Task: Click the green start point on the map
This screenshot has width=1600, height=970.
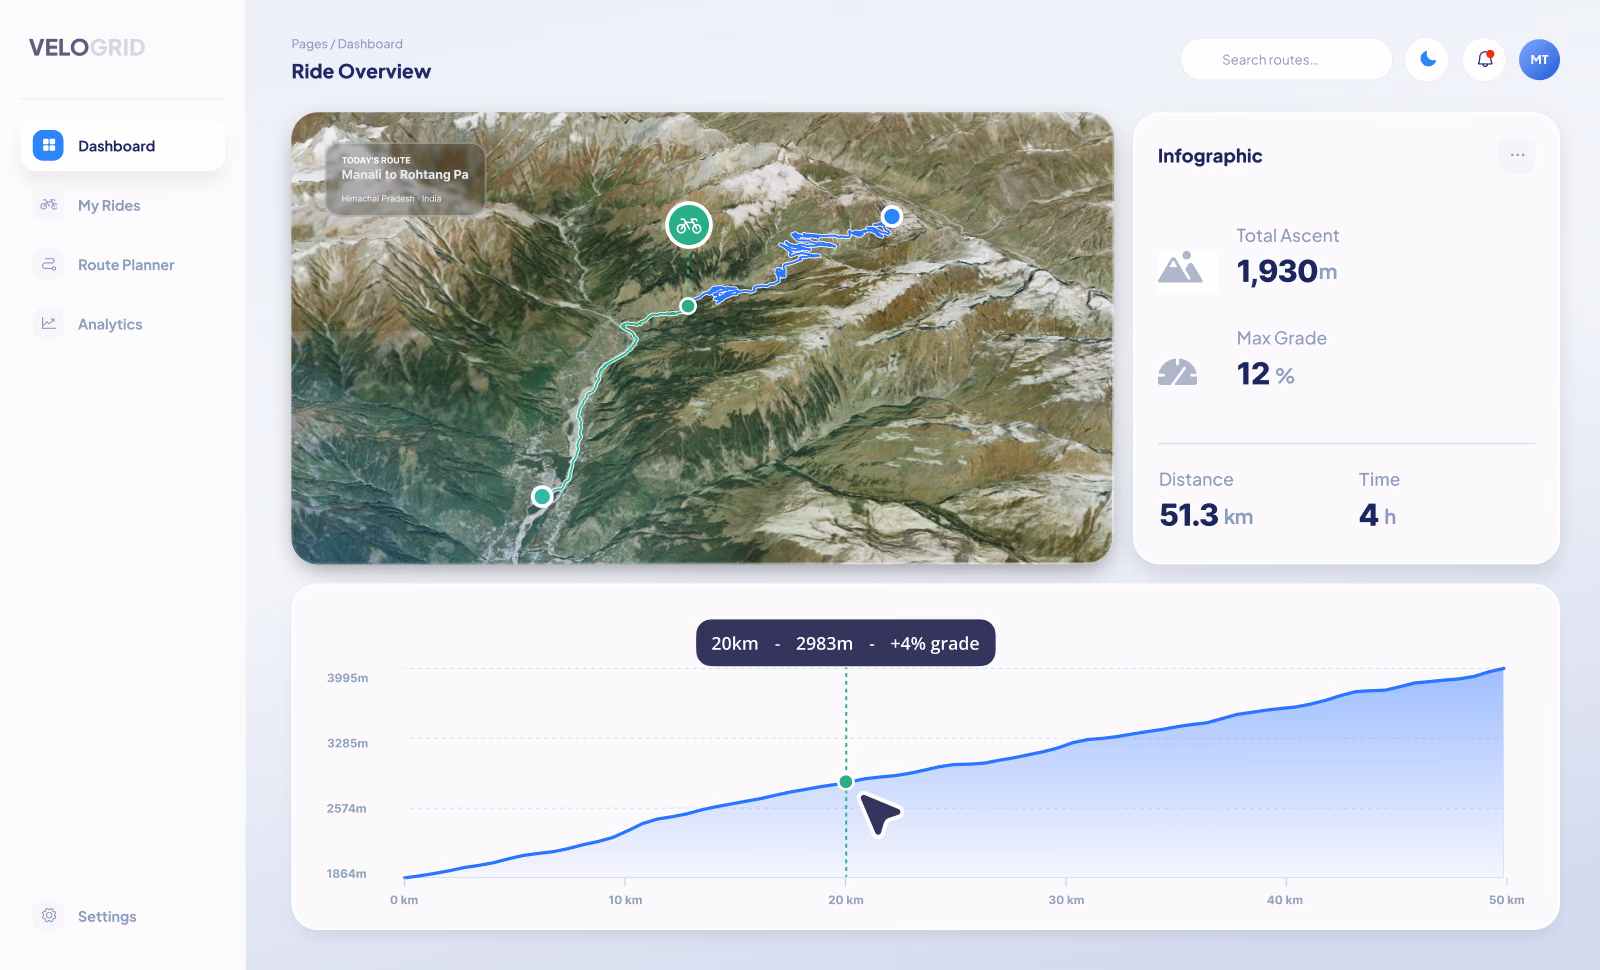Action: click(542, 496)
